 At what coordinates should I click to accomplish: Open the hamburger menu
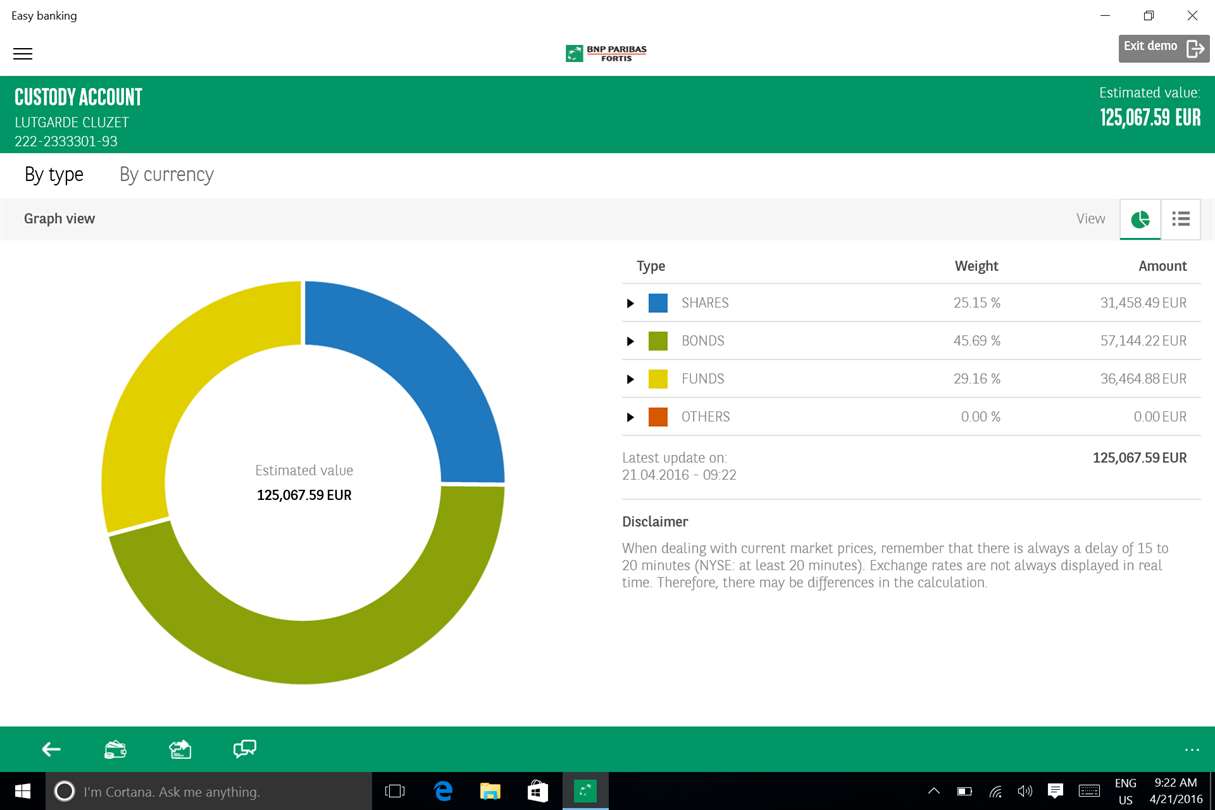tap(22, 54)
